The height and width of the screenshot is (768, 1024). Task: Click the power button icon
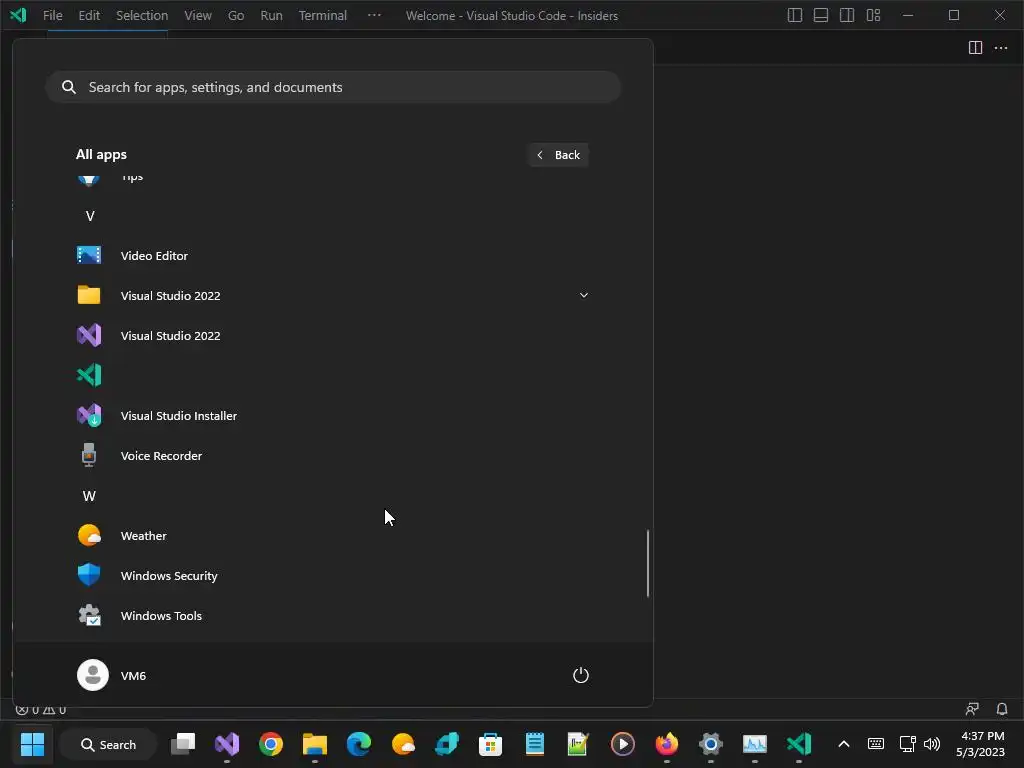click(x=581, y=675)
